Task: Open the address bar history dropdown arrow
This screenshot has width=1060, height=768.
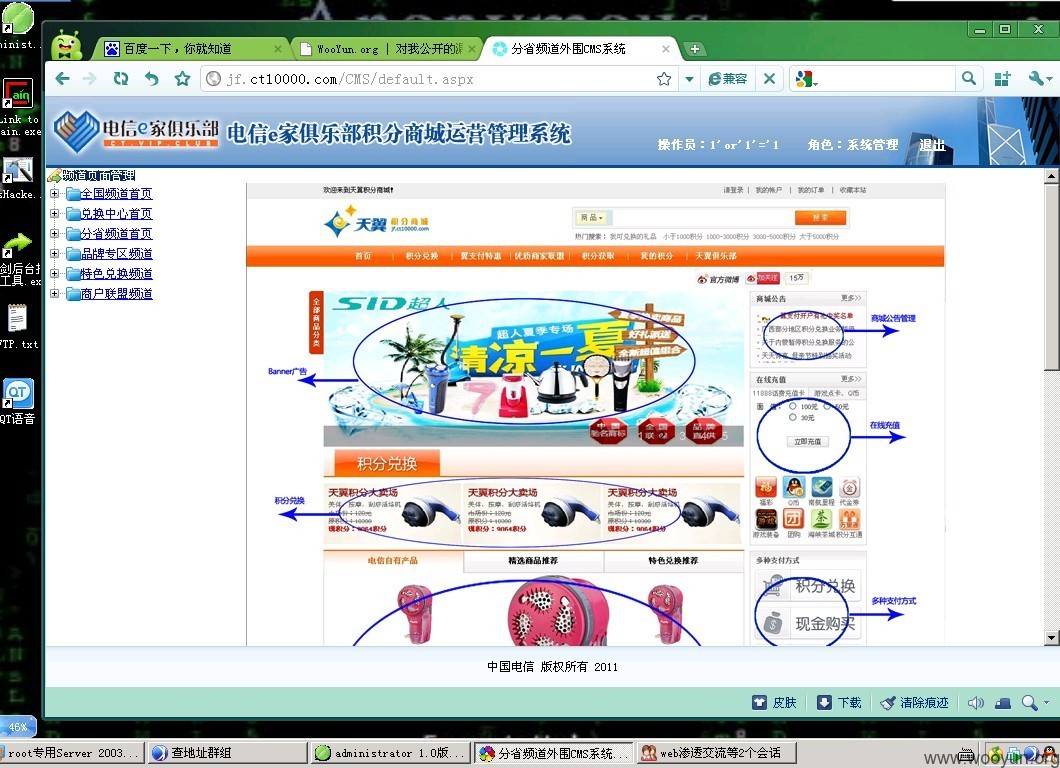Action: point(689,78)
